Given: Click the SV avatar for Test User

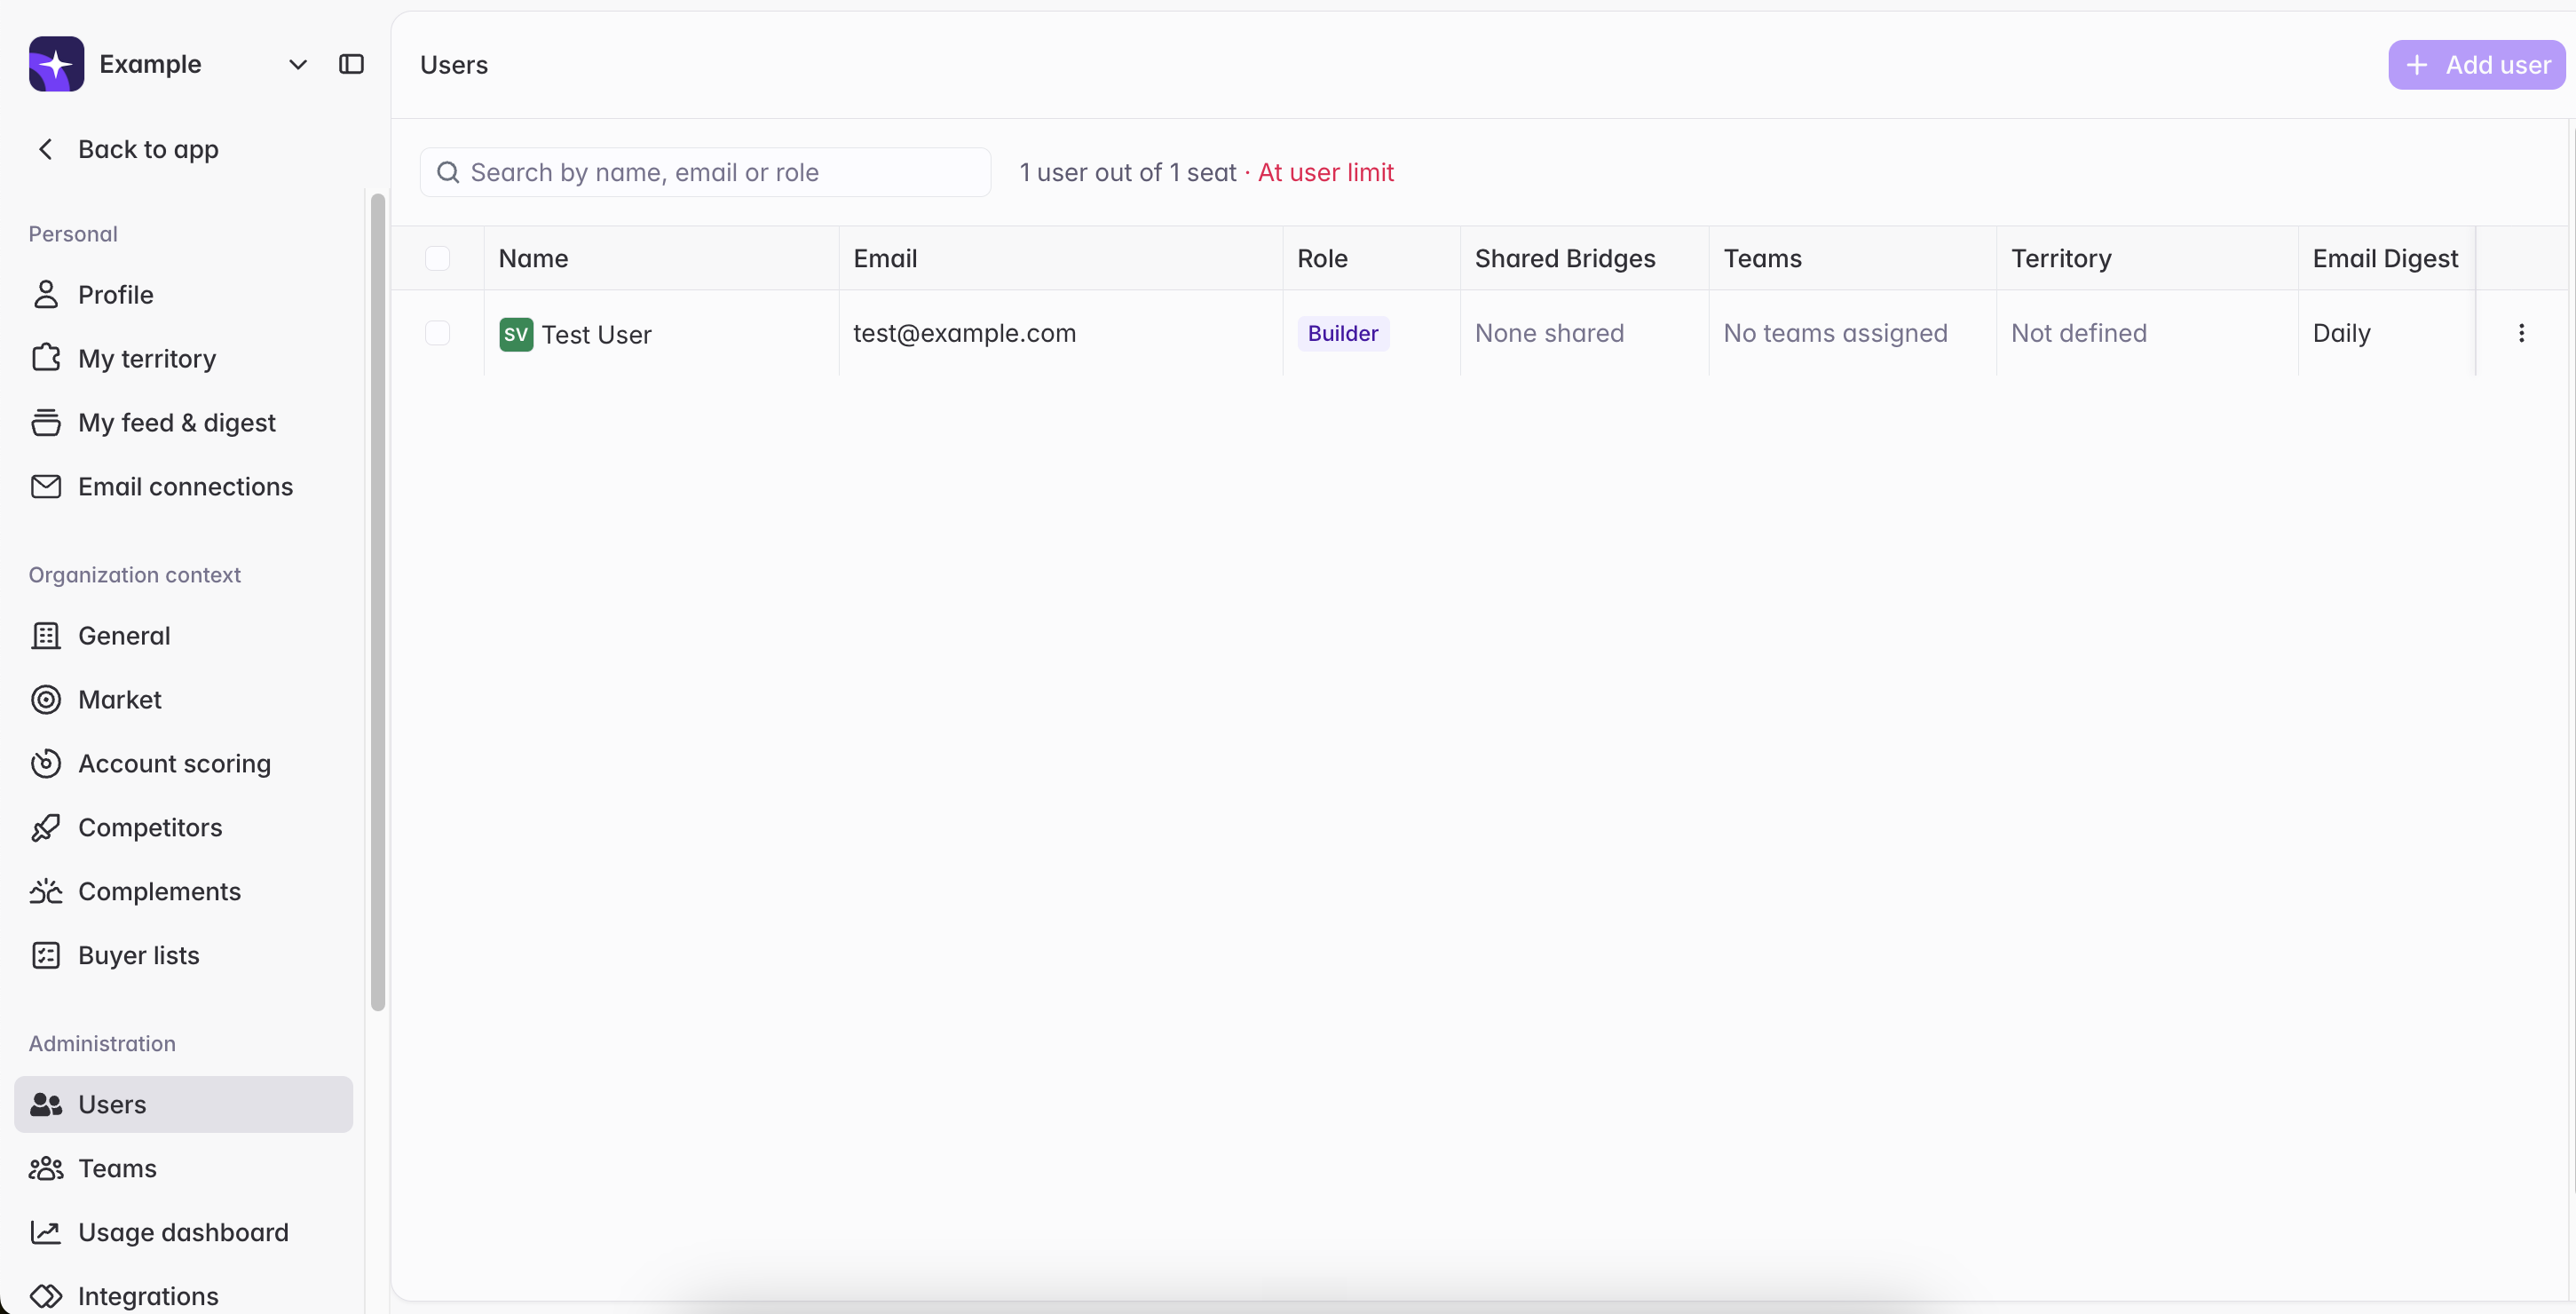Looking at the screenshot, I should point(516,334).
